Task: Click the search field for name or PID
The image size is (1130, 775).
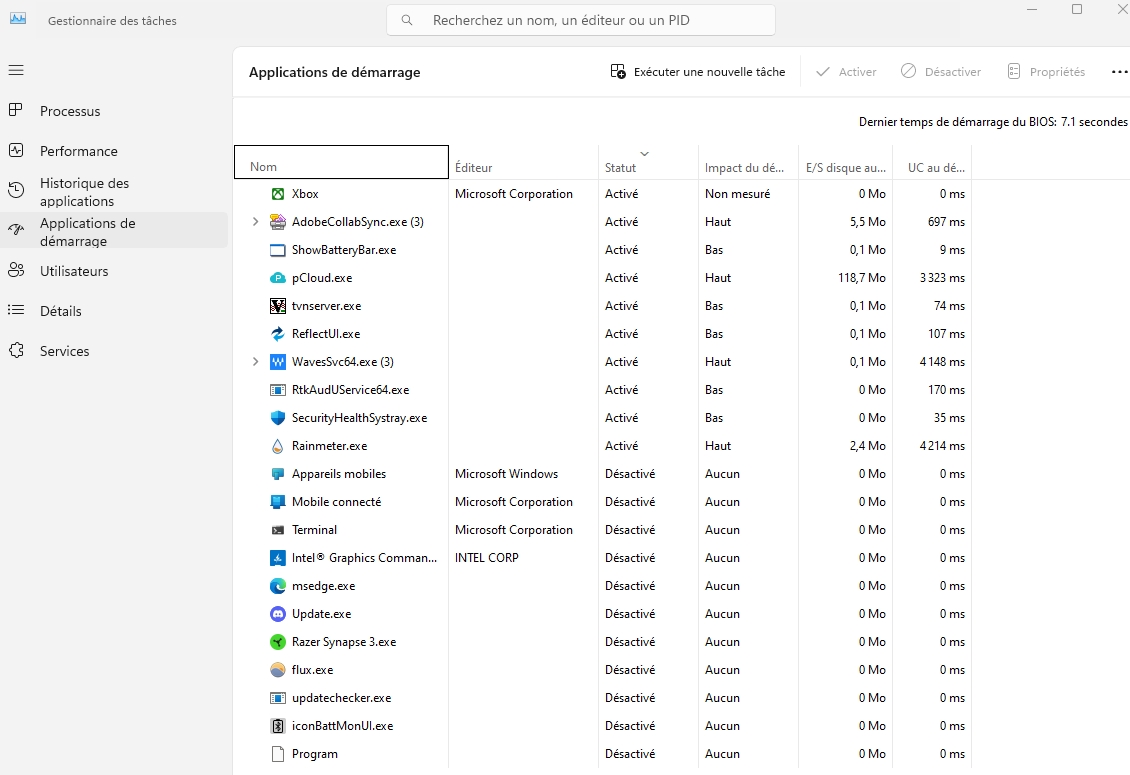Action: [580, 20]
